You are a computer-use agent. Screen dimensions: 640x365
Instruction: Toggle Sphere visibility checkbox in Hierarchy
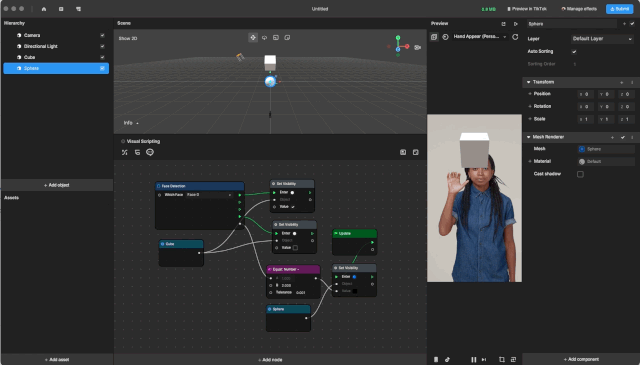coord(102,68)
